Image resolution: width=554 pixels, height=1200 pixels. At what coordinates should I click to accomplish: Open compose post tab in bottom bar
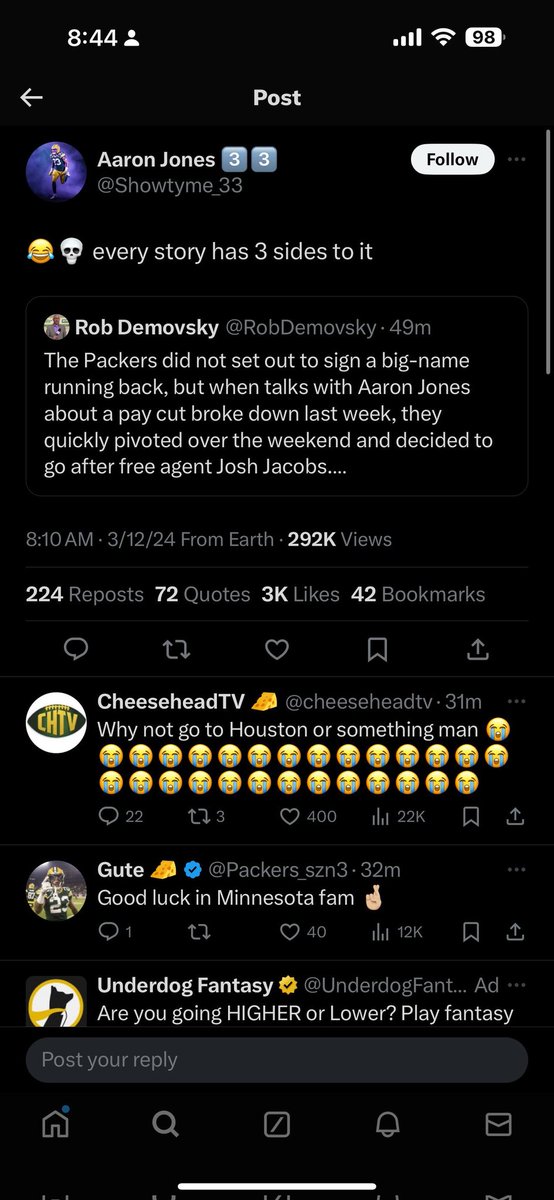pos(277,1124)
